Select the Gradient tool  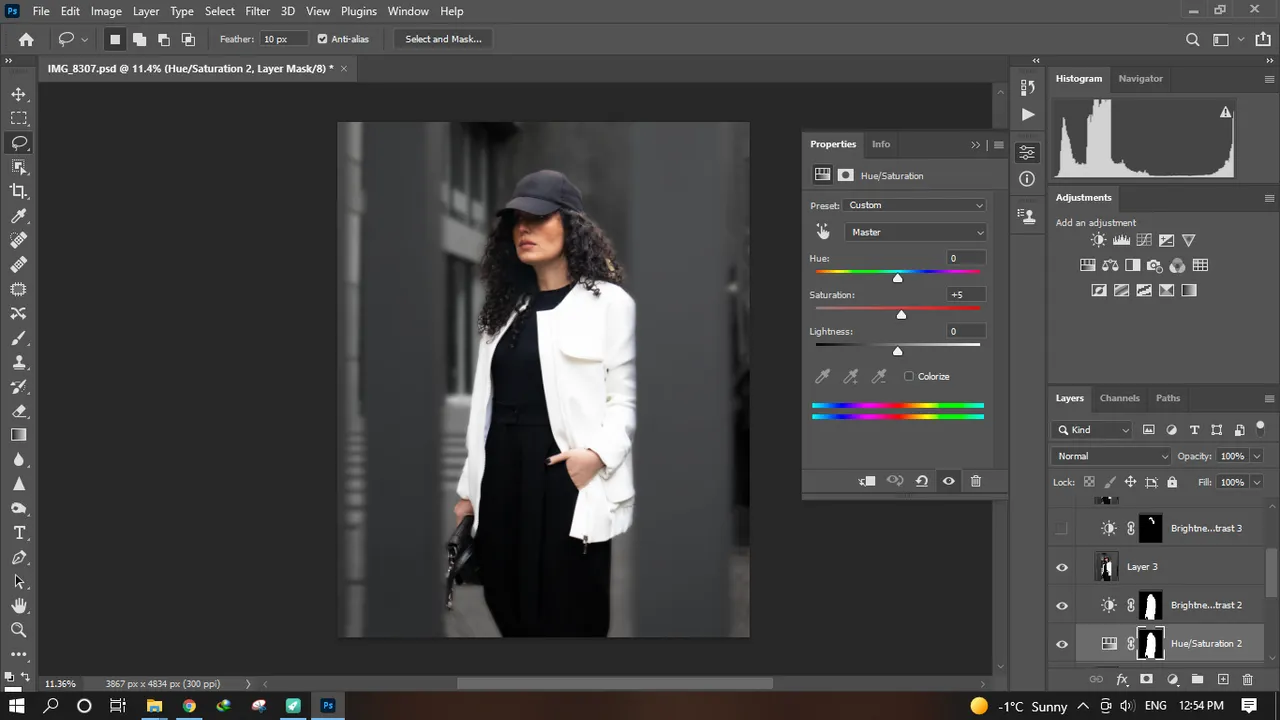19,435
